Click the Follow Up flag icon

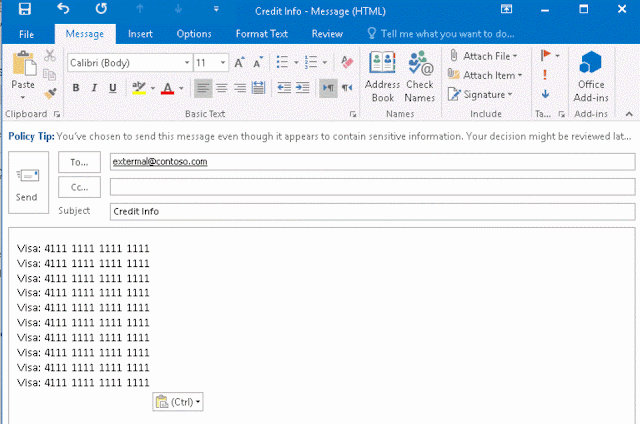[x=546, y=55]
